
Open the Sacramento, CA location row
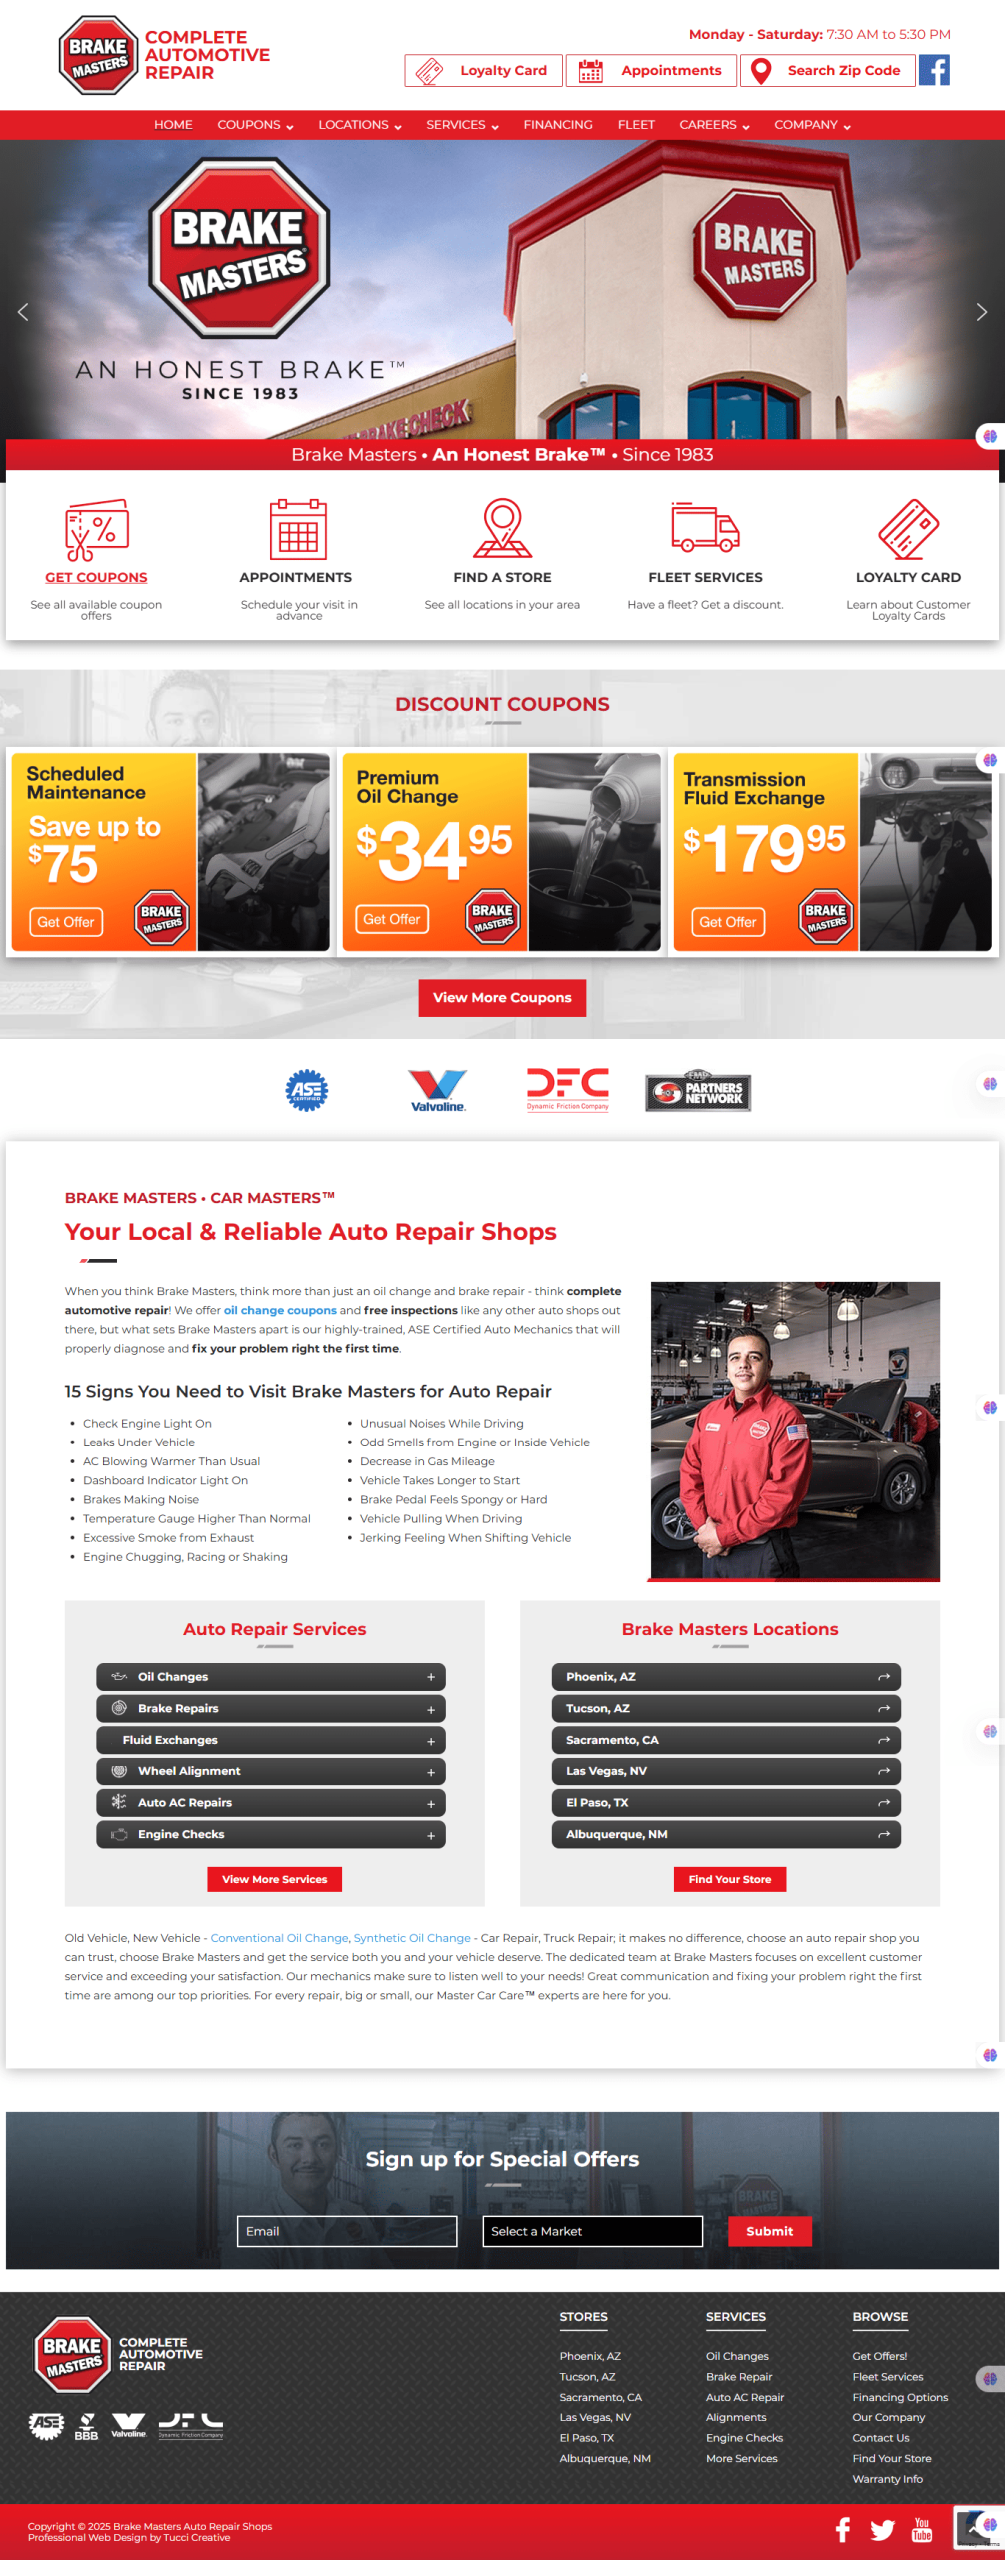(x=726, y=1740)
